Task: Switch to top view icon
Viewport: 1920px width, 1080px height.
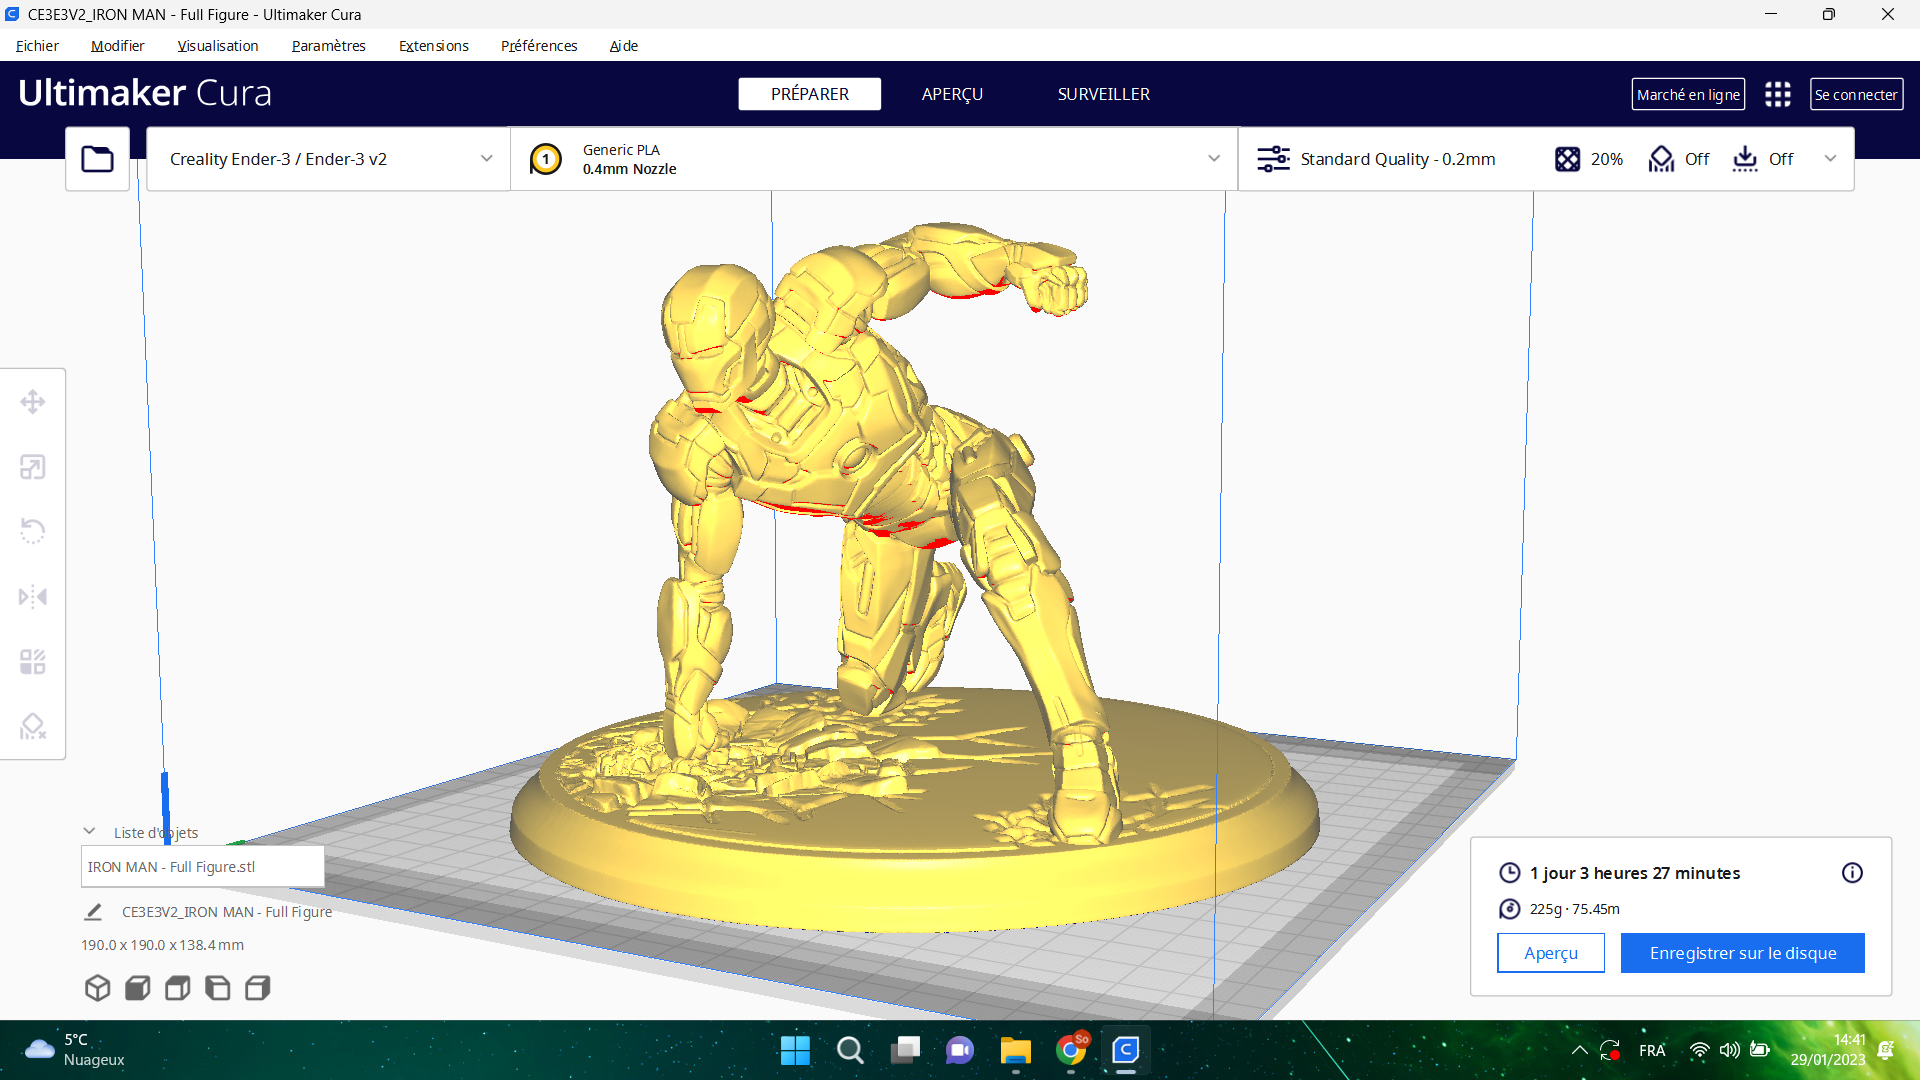Action: 178,988
